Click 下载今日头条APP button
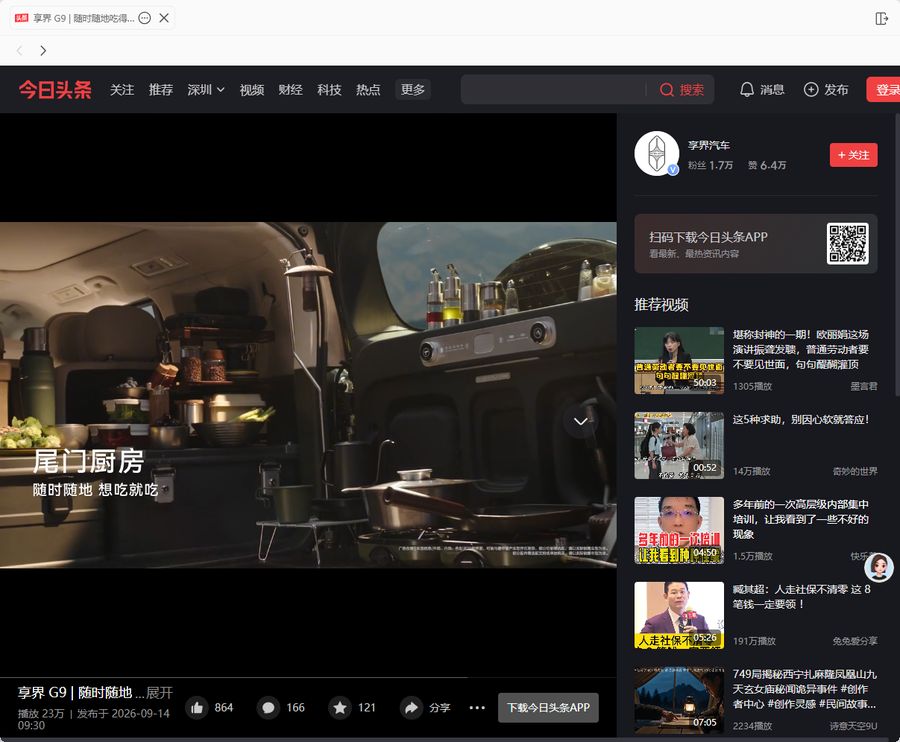This screenshot has height=742, width=900. (548, 708)
